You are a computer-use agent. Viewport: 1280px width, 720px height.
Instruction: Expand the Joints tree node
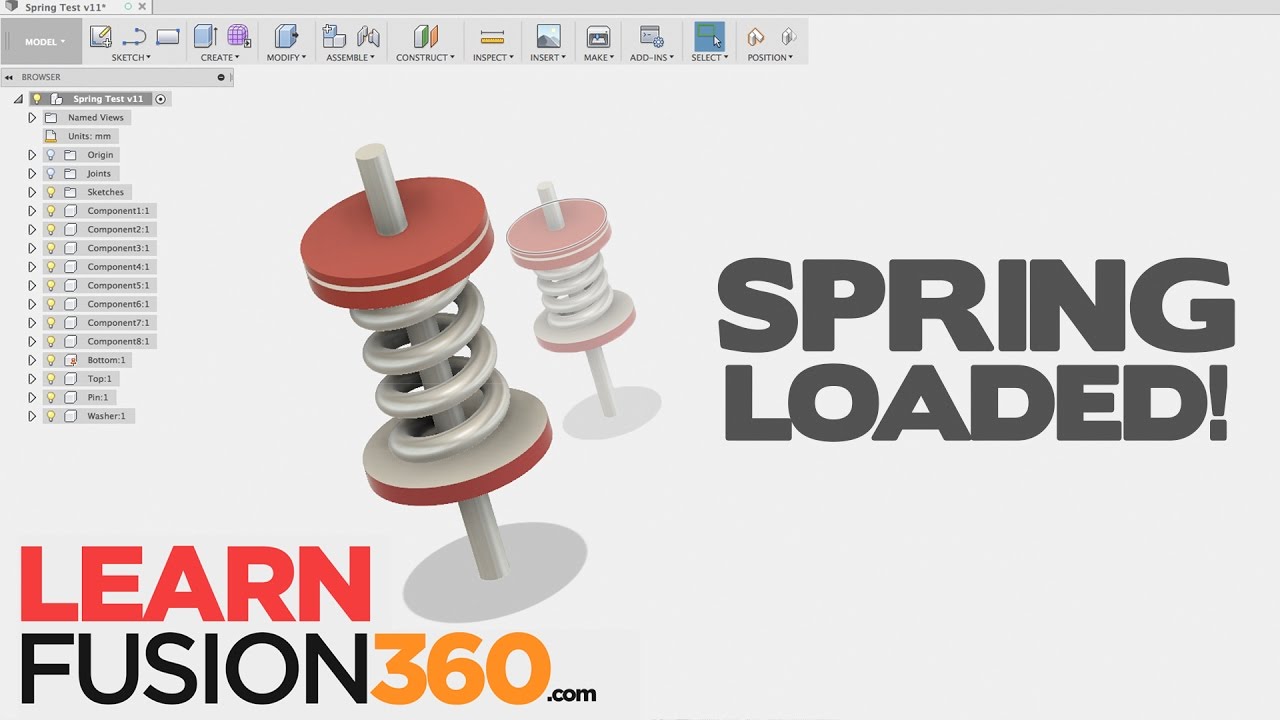[x=32, y=174]
